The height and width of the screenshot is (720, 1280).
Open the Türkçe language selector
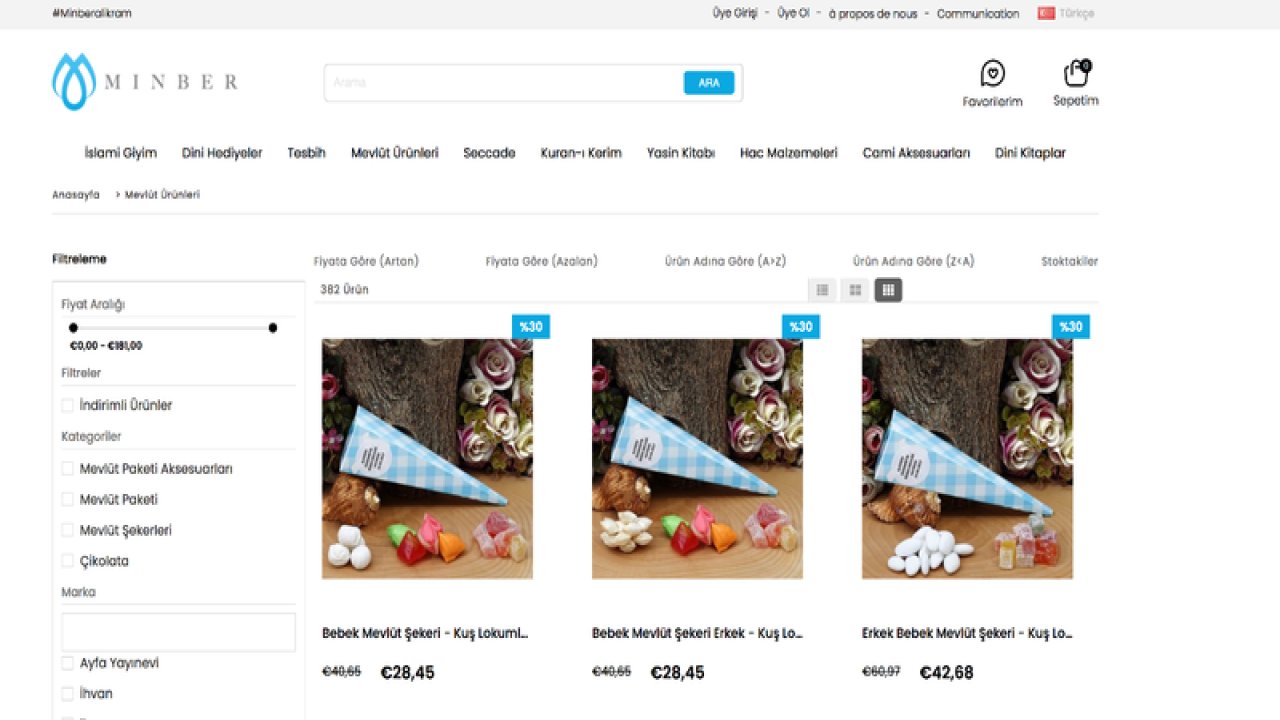click(x=1077, y=14)
